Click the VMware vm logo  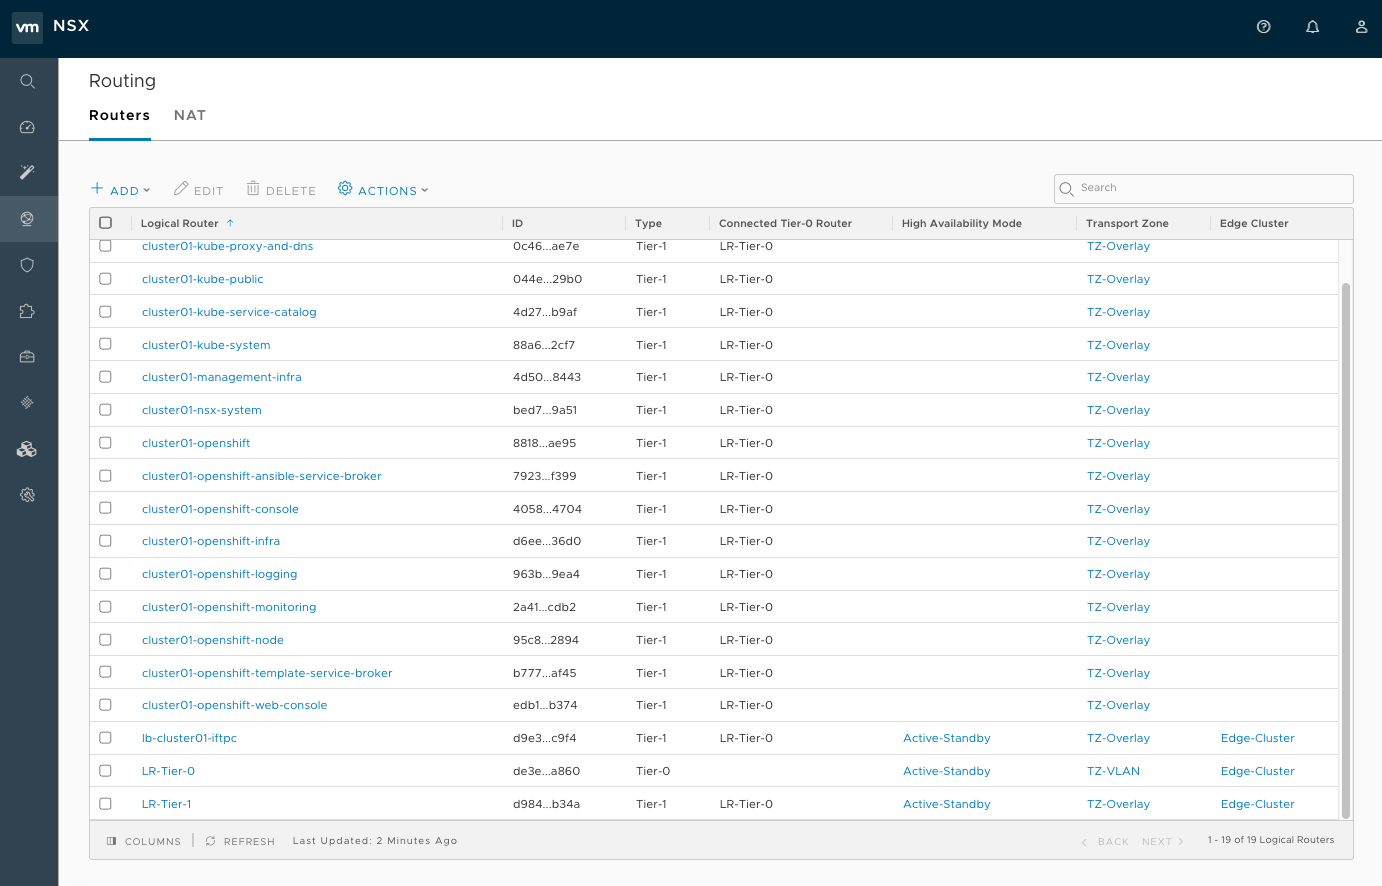point(28,27)
